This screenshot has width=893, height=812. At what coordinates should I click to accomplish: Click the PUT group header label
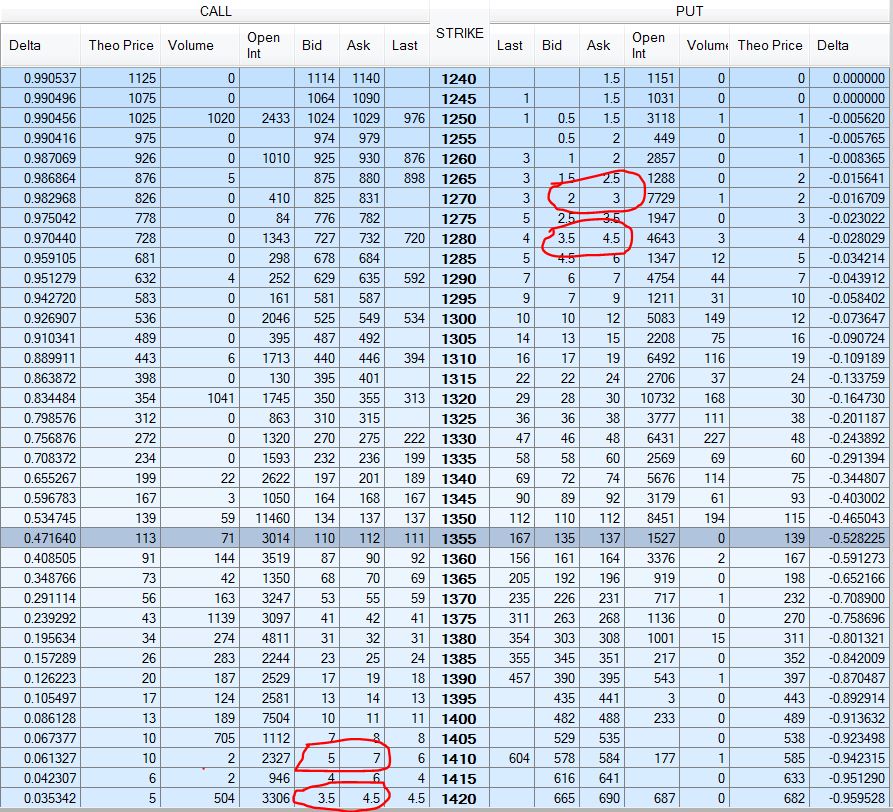click(x=689, y=11)
